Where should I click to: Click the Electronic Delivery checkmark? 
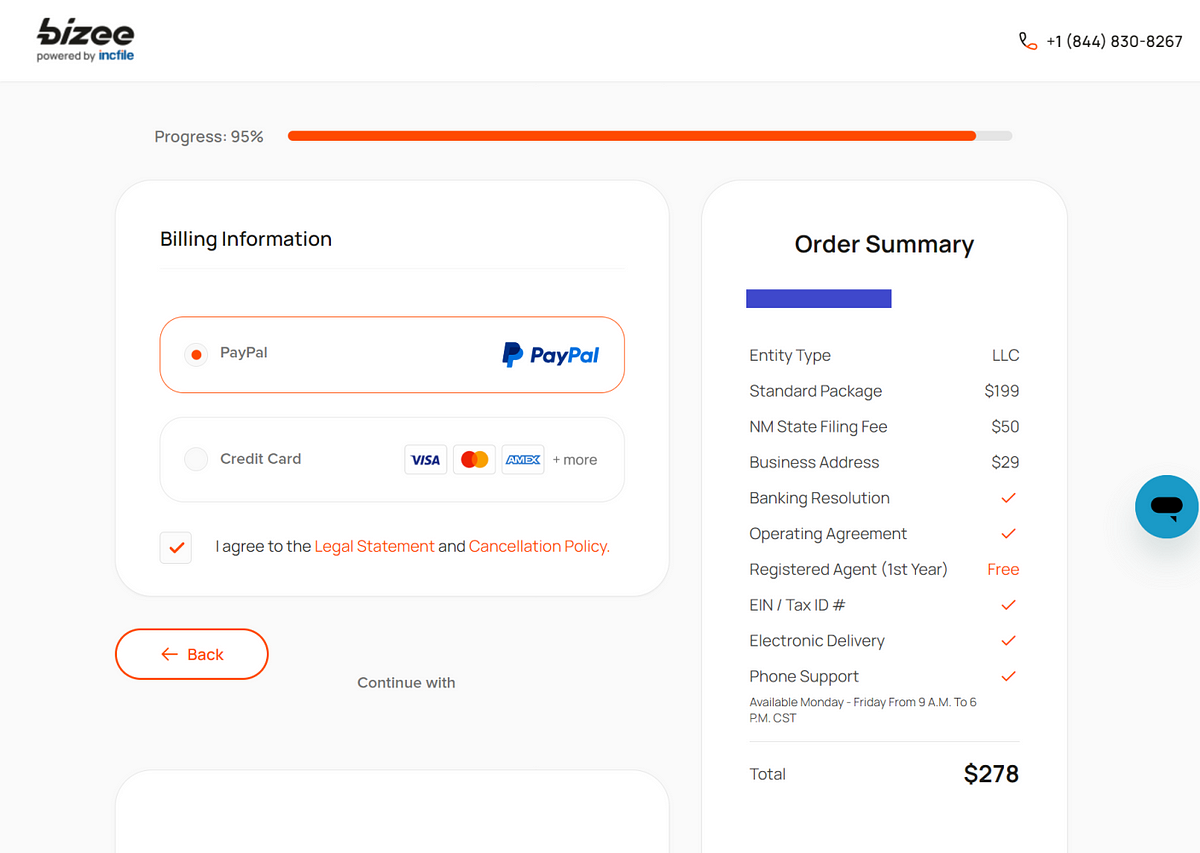coord(1008,641)
